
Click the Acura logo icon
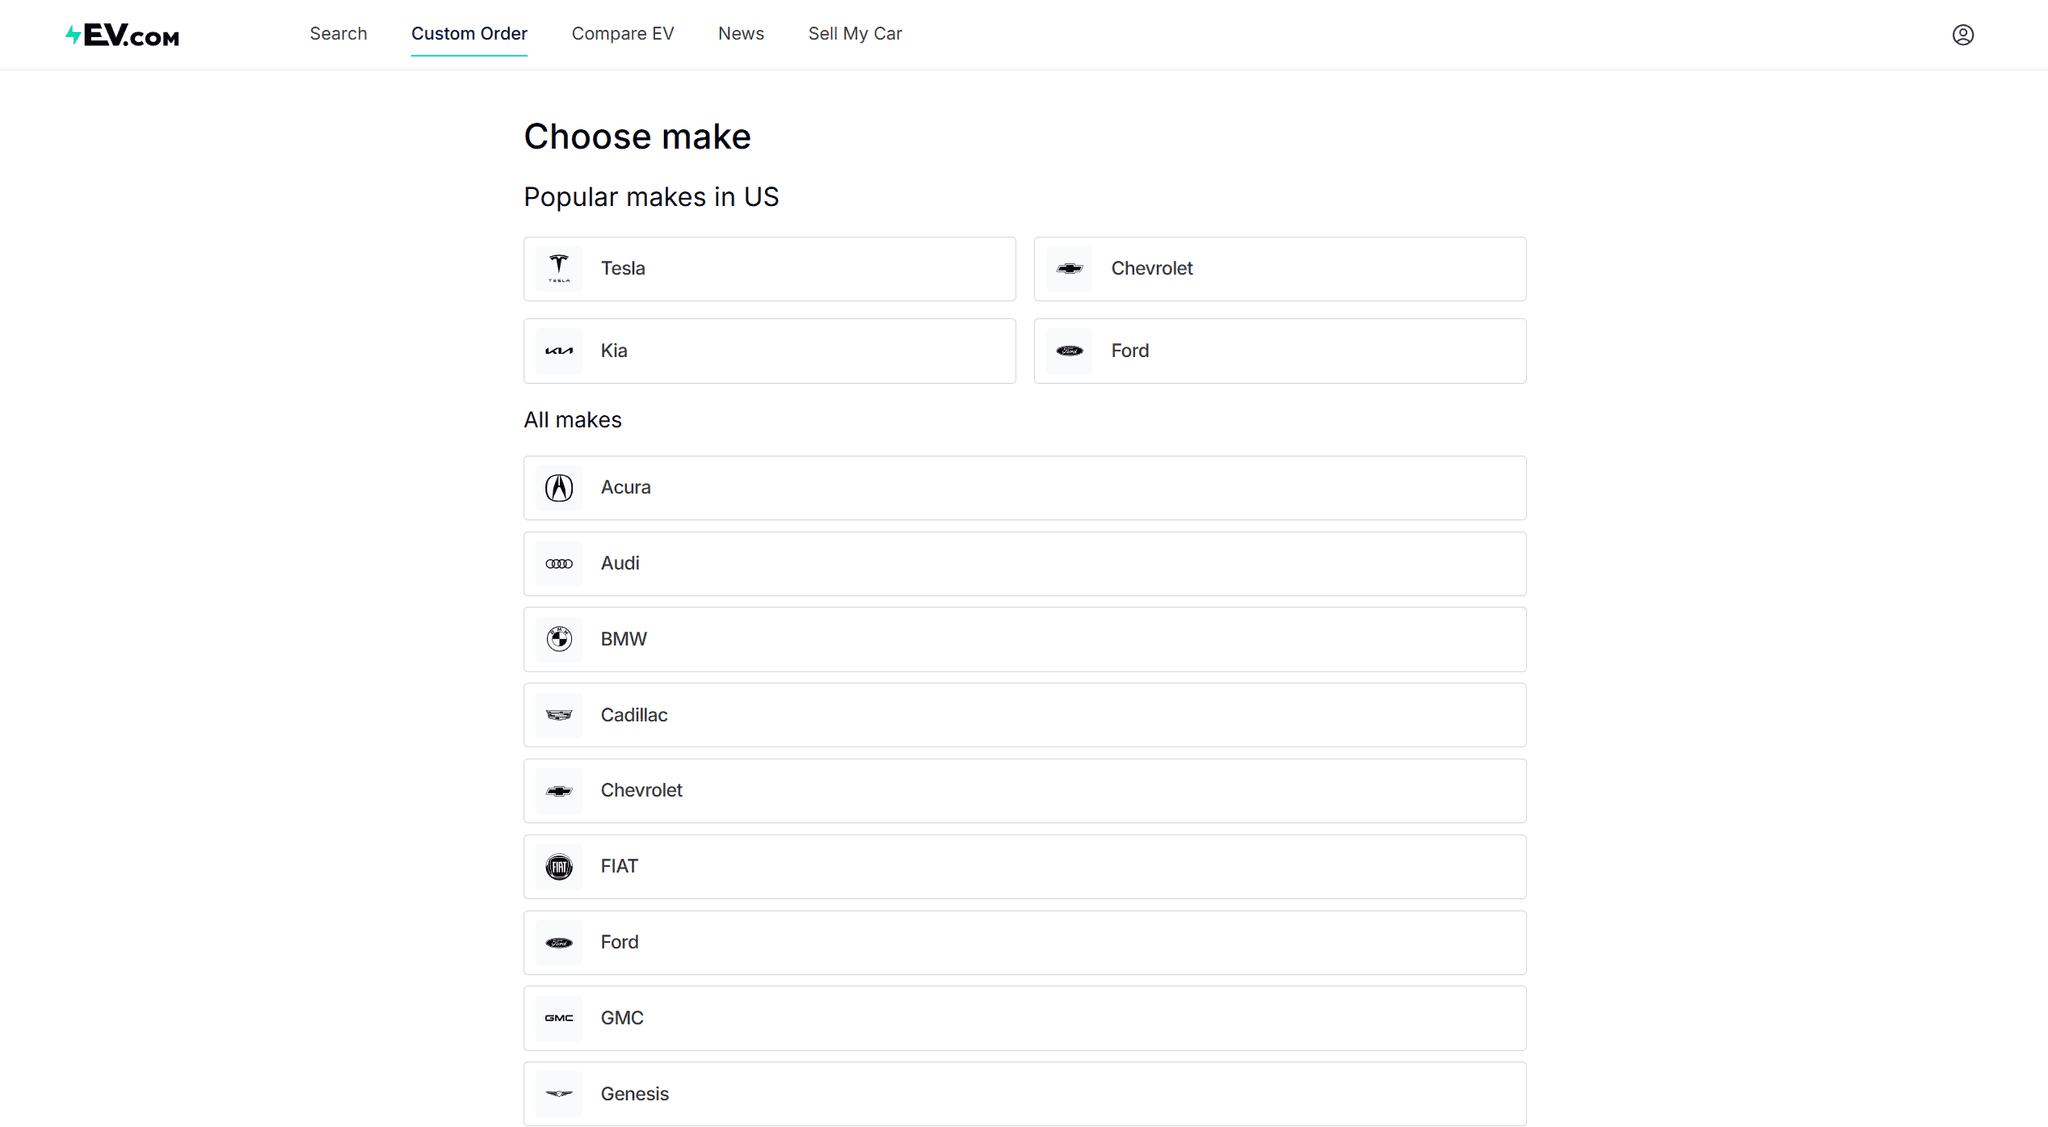pyautogui.click(x=559, y=488)
